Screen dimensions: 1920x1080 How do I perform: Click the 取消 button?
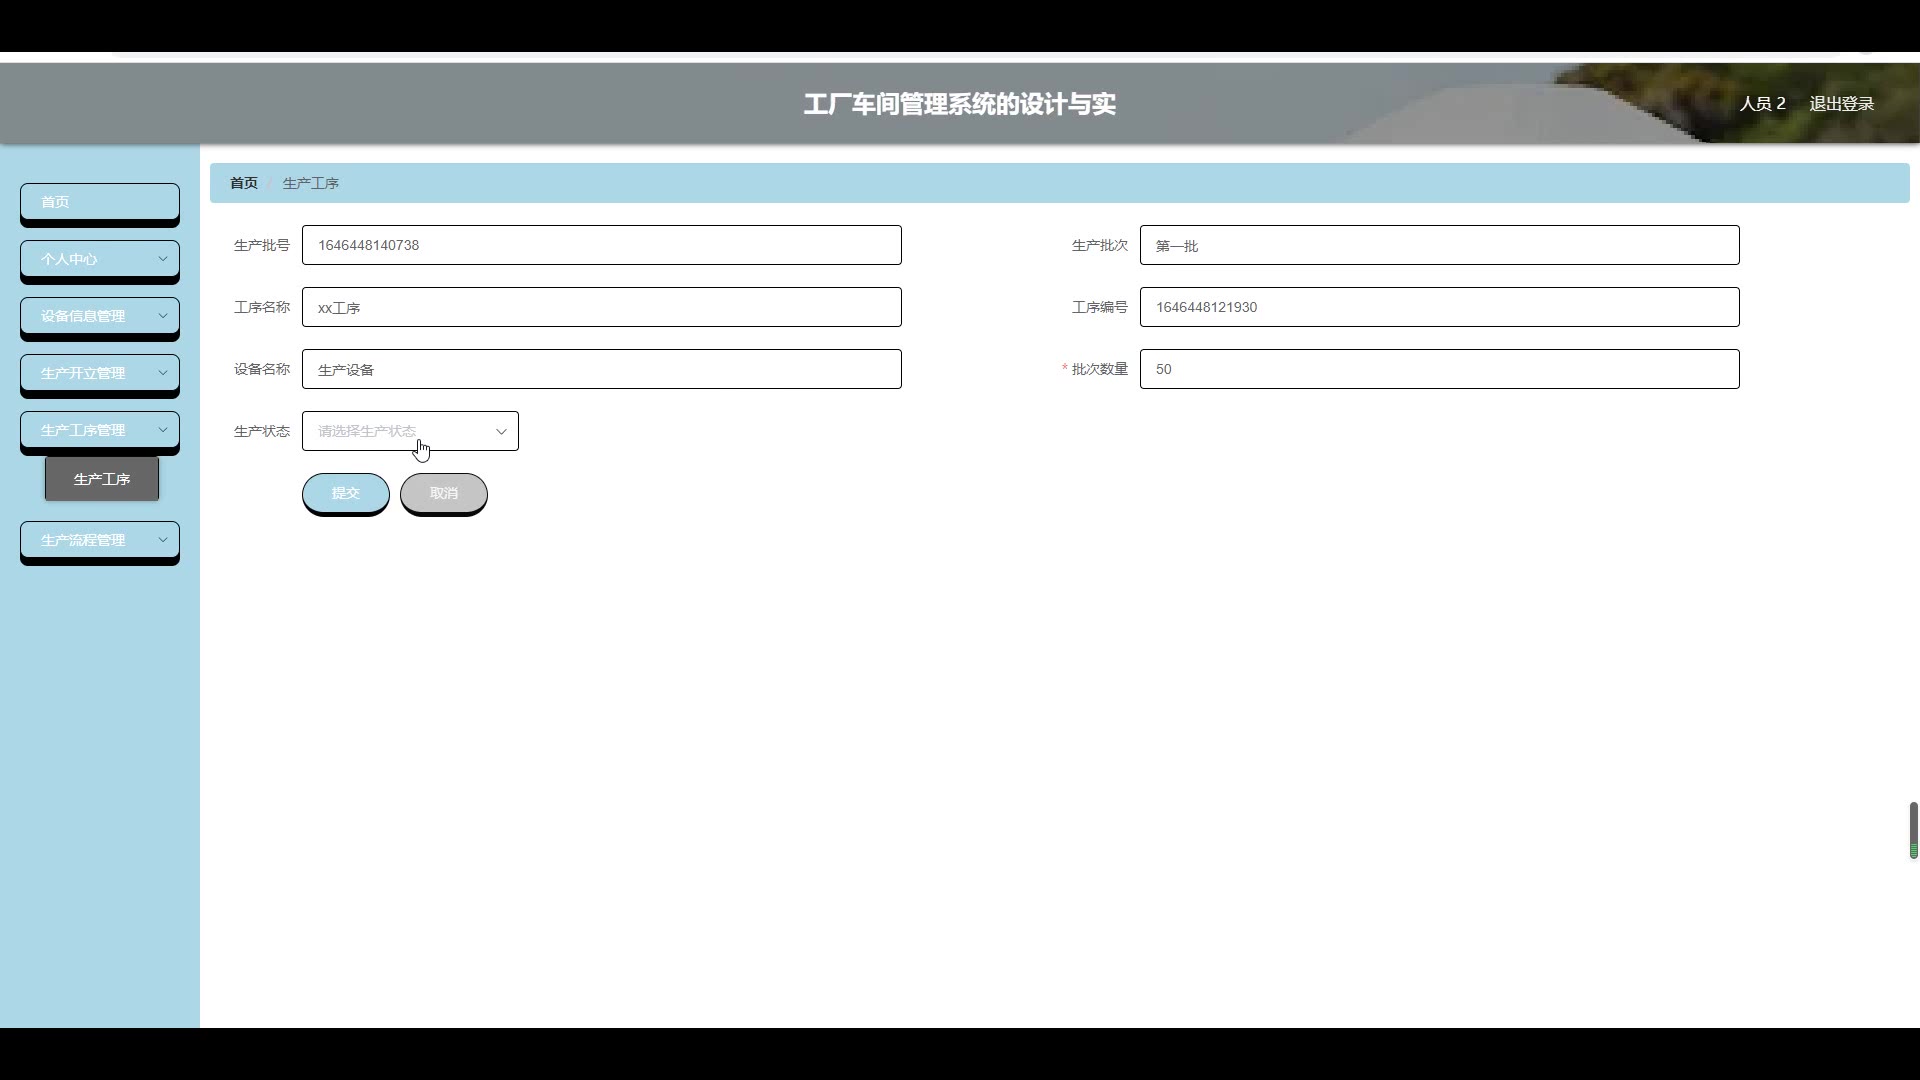point(443,493)
